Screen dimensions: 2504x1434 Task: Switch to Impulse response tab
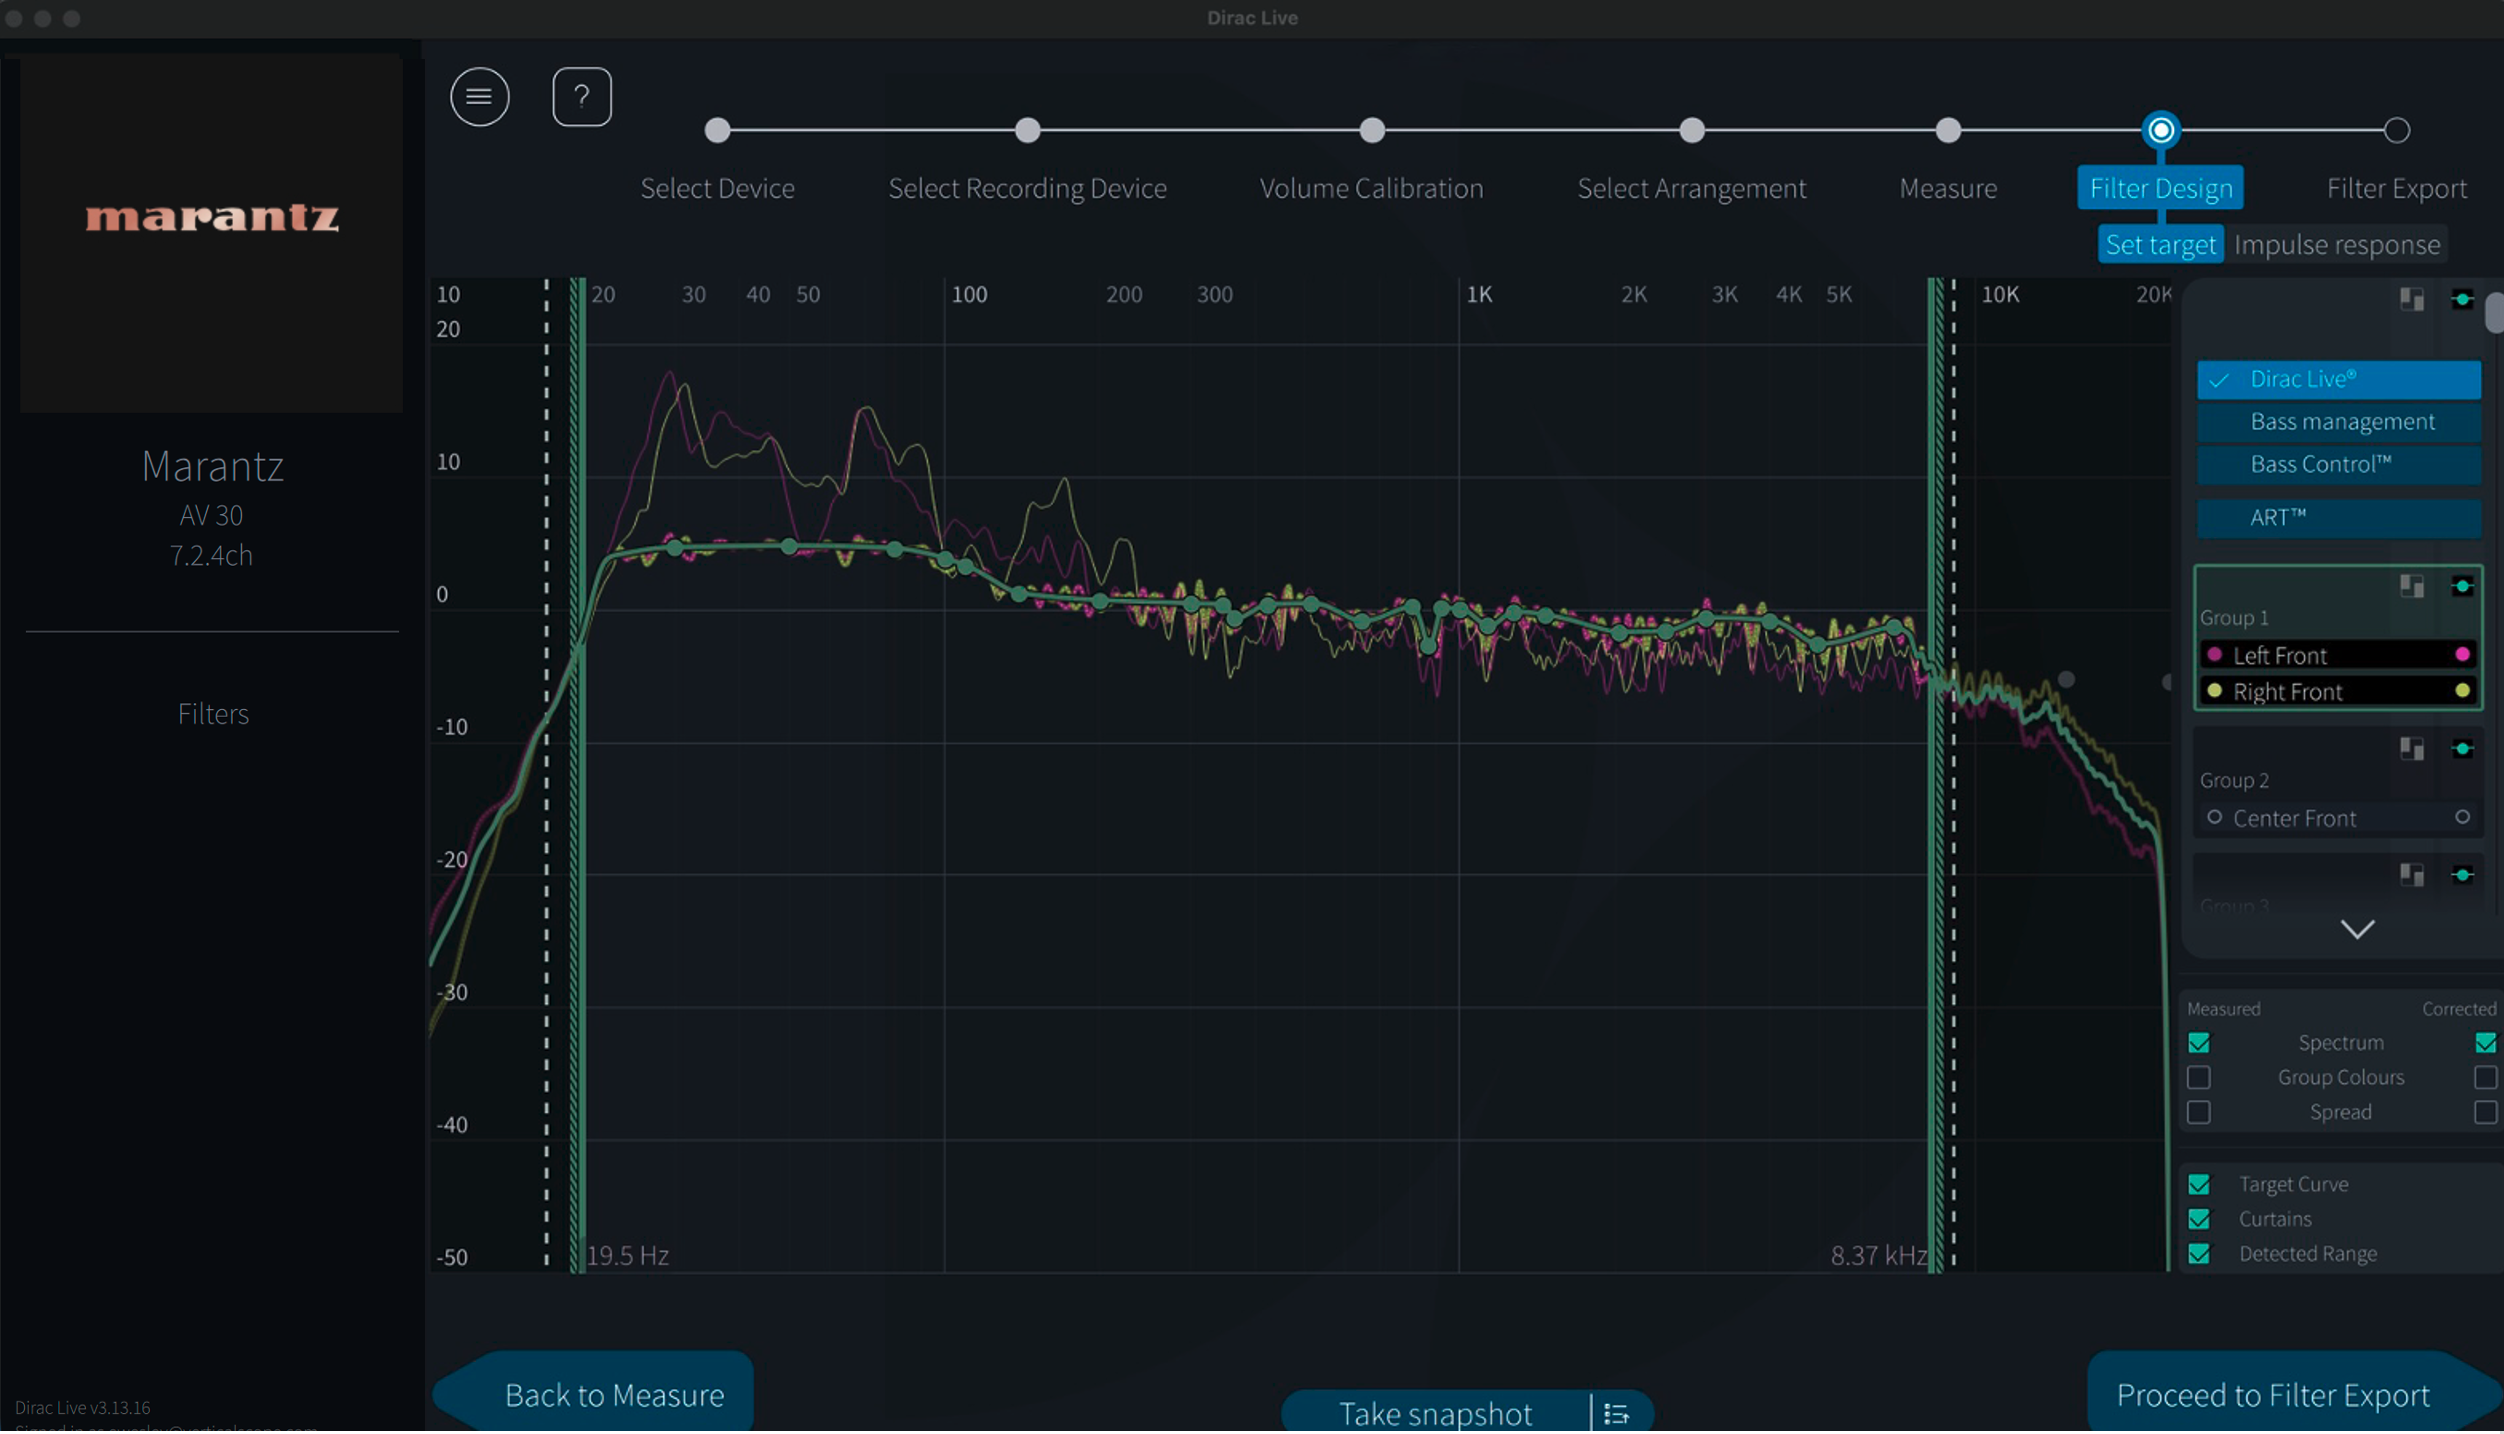pyautogui.click(x=2336, y=245)
